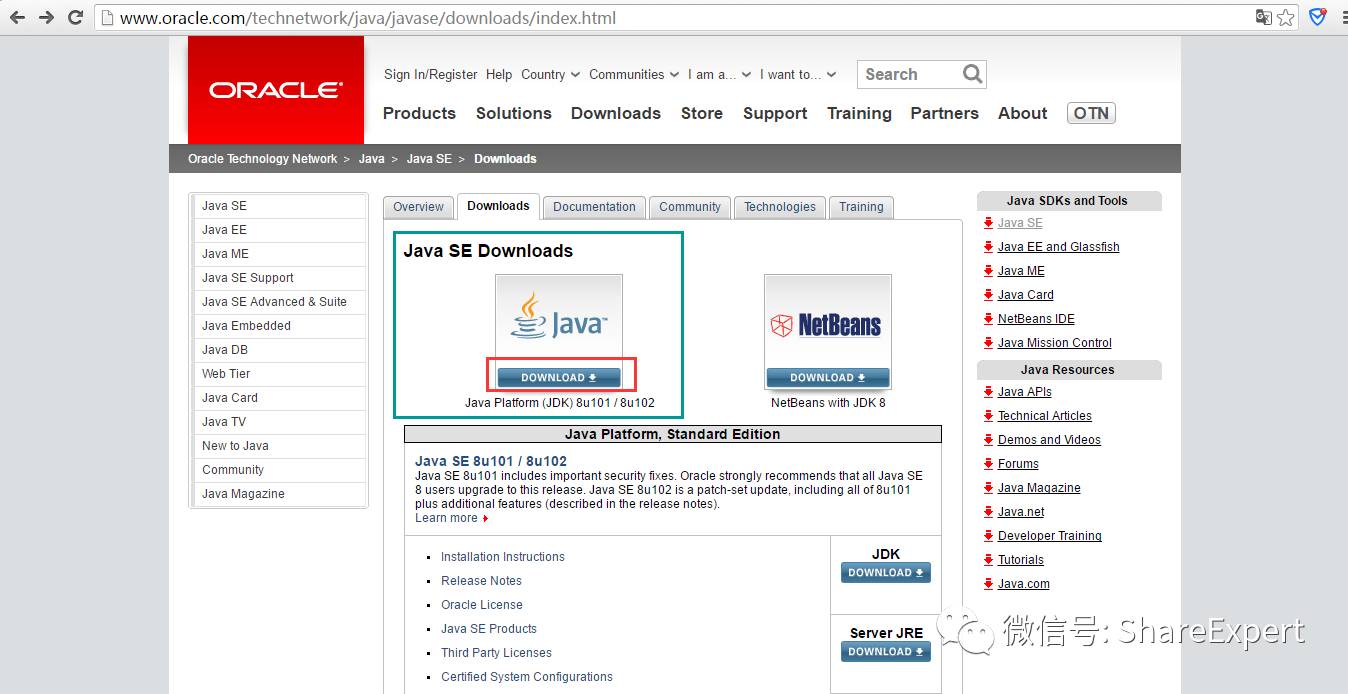This screenshot has width=1348, height=694.
Task: Click the browser forward arrow
Action: pyautogui.click(x=46, y=18)
